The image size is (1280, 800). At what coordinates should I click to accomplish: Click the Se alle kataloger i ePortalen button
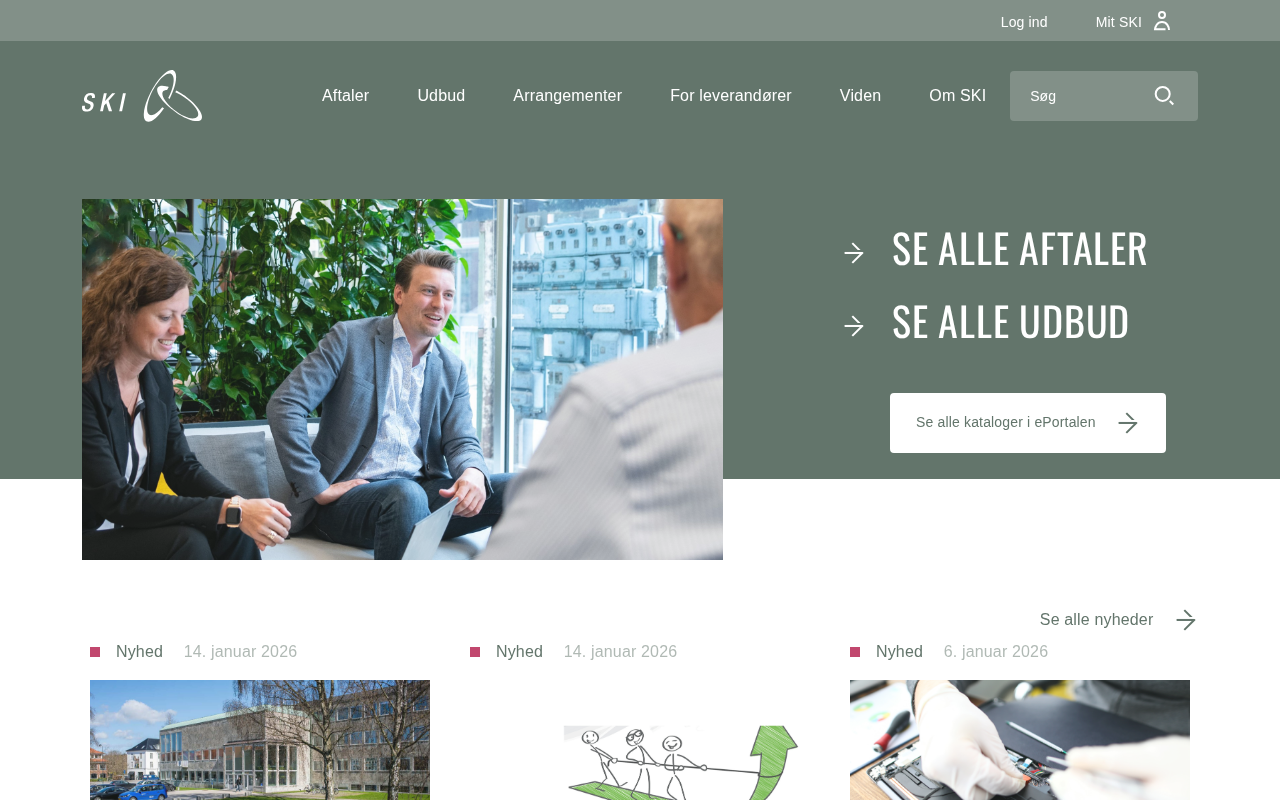(x=1028, y=423)
